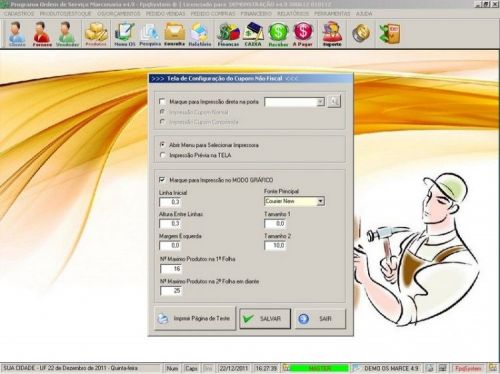Click the SAIR button
Screen dimensions: 500x374
click(320, 319)
